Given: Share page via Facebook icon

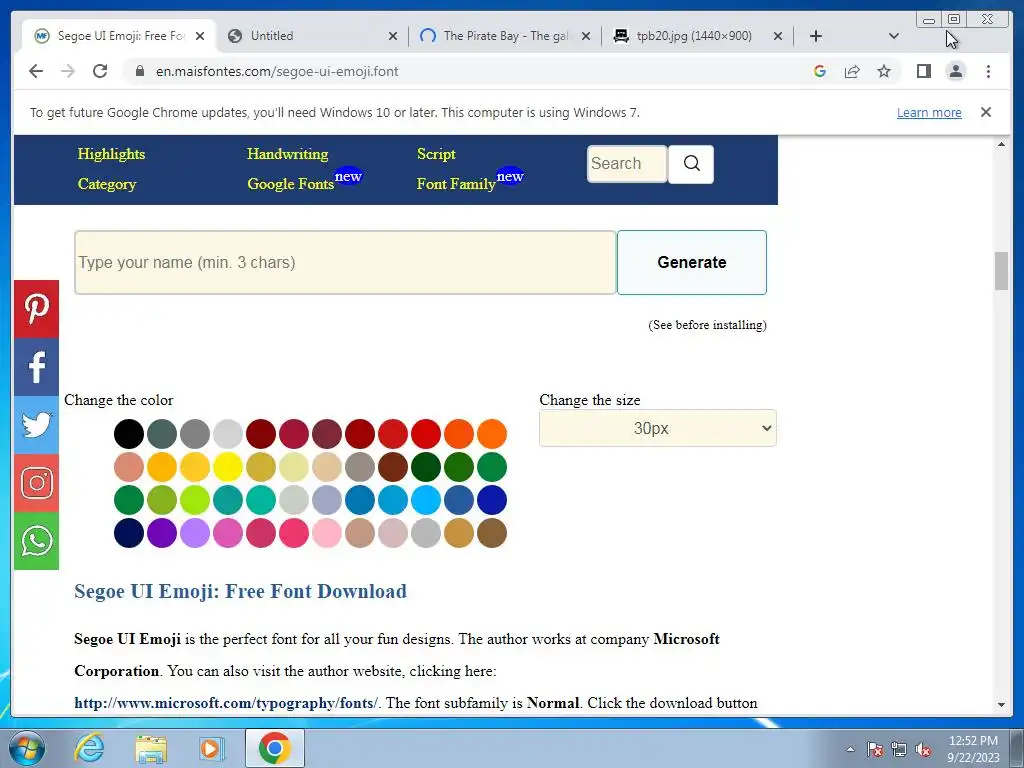Looking at the screenshot, I should click(37, 367).
